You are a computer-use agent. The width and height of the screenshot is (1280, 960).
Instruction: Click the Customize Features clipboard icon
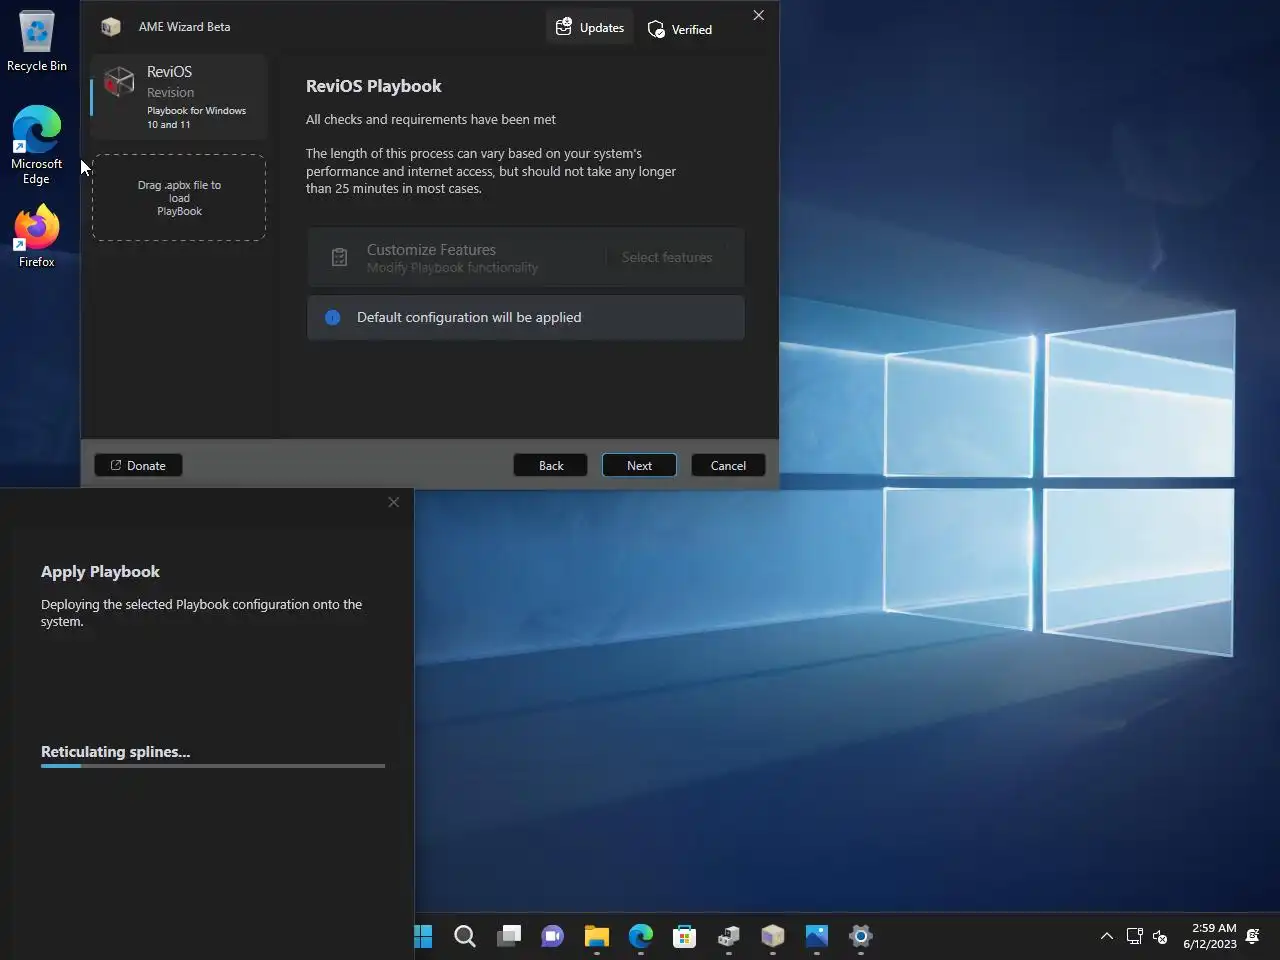click(339, 258)
